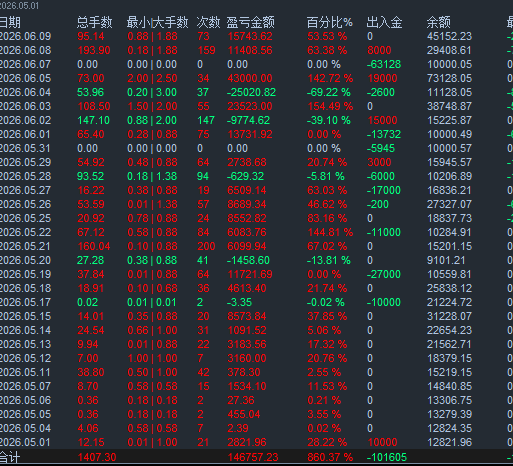Click deposit value 15000
513x466 pixels.
pyautogui.click(x=383, y=120)
